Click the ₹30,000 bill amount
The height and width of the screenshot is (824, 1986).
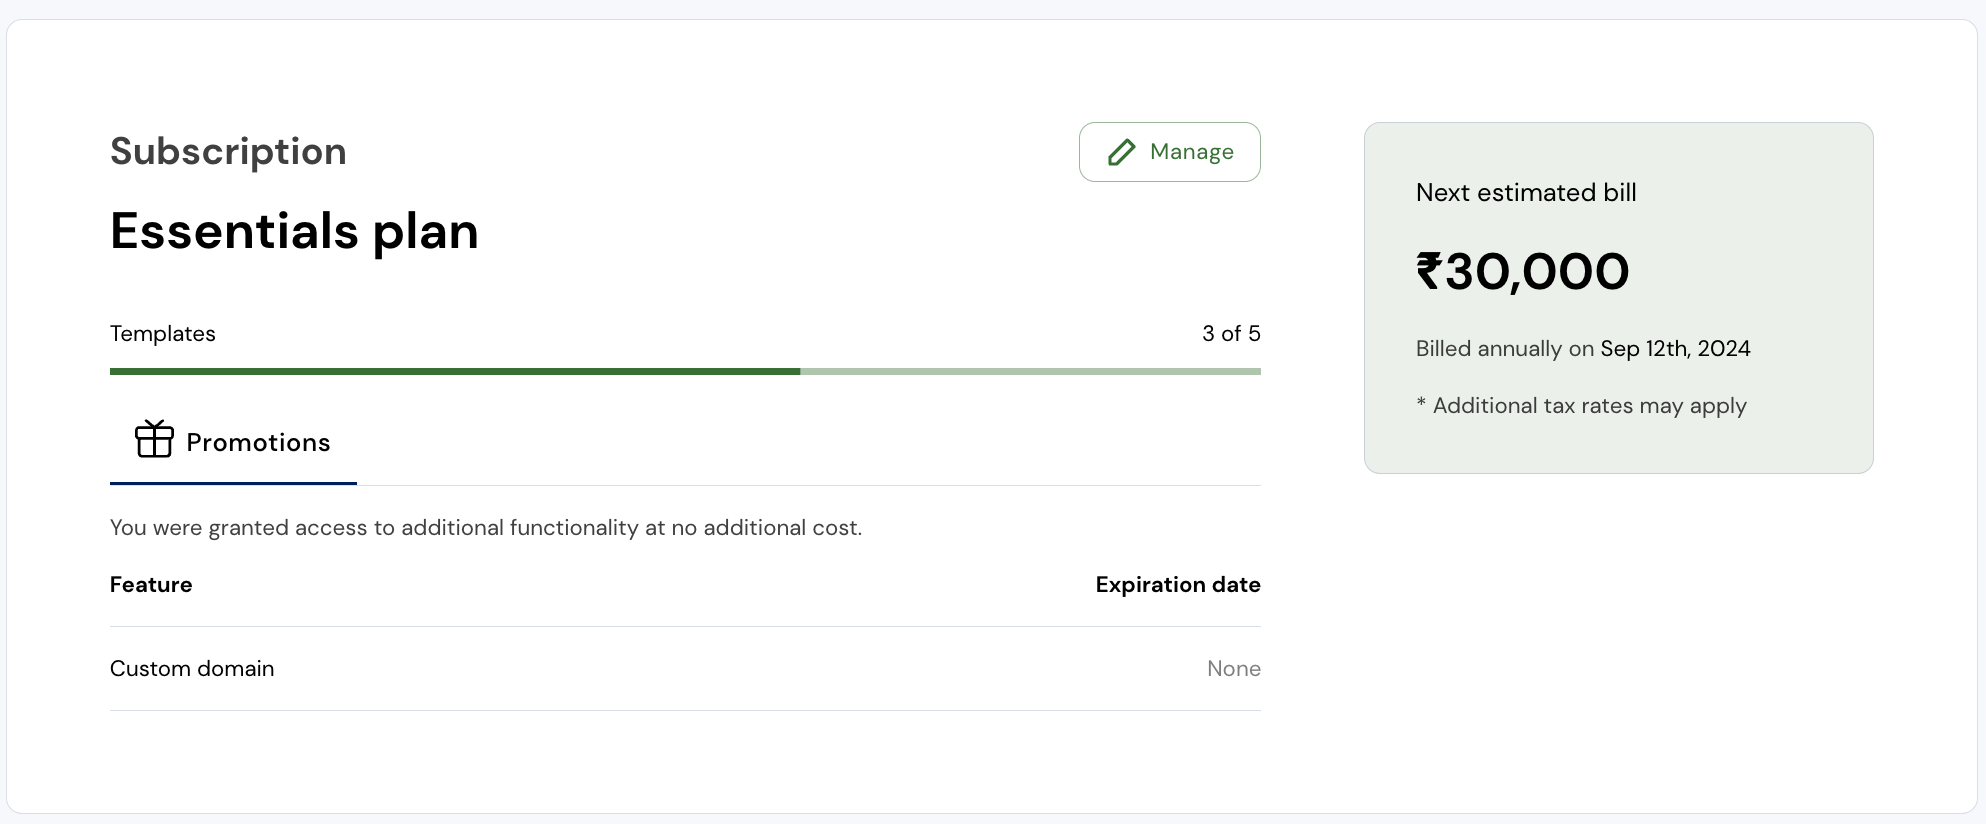[x=1522, y=272]
